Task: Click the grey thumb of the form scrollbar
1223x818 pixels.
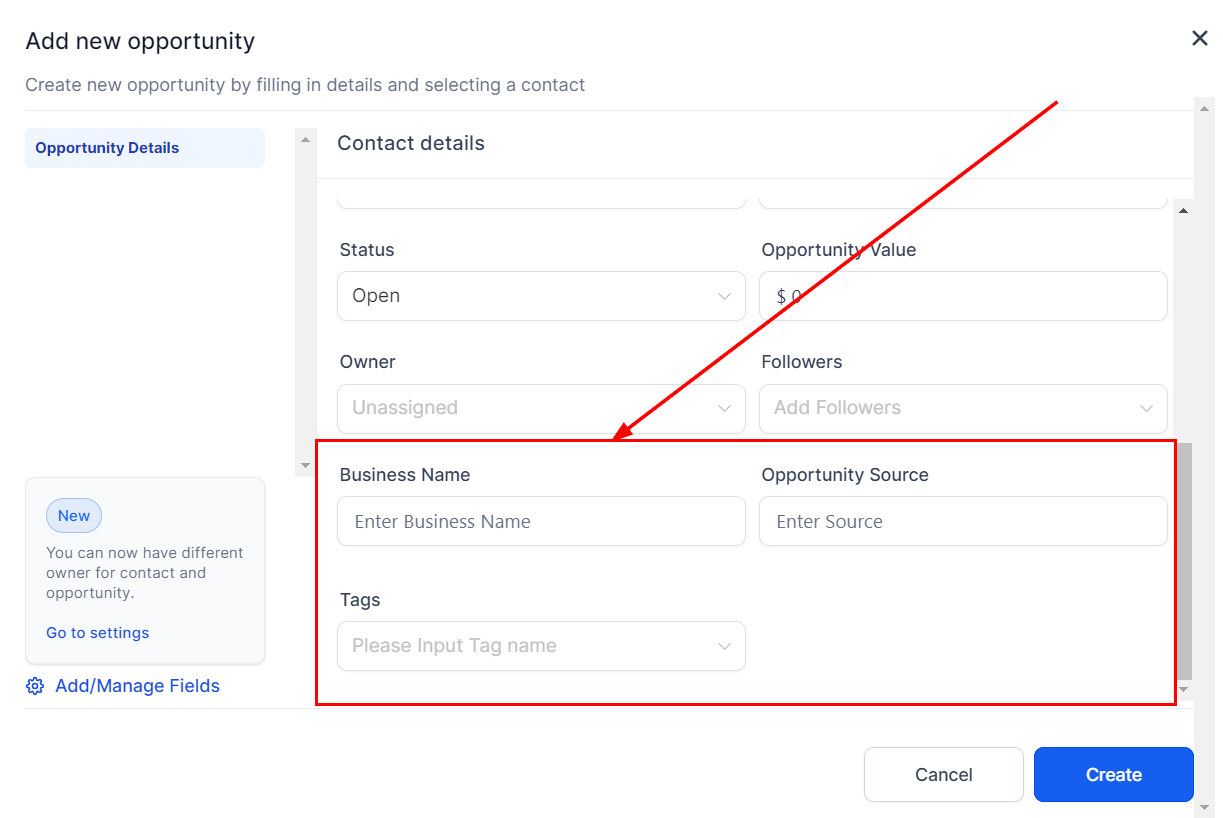Action: [1184, 560]
